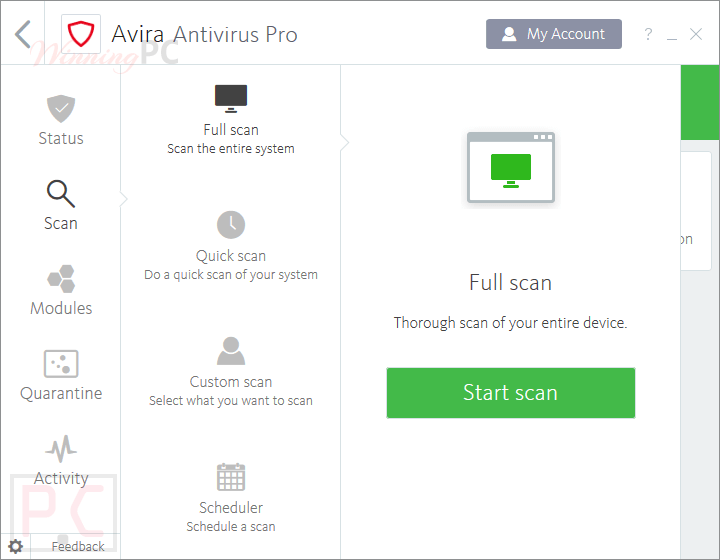Click 'Schedule a scan' text
Viewport: 720px width, 560px height.
coord(231,526)
